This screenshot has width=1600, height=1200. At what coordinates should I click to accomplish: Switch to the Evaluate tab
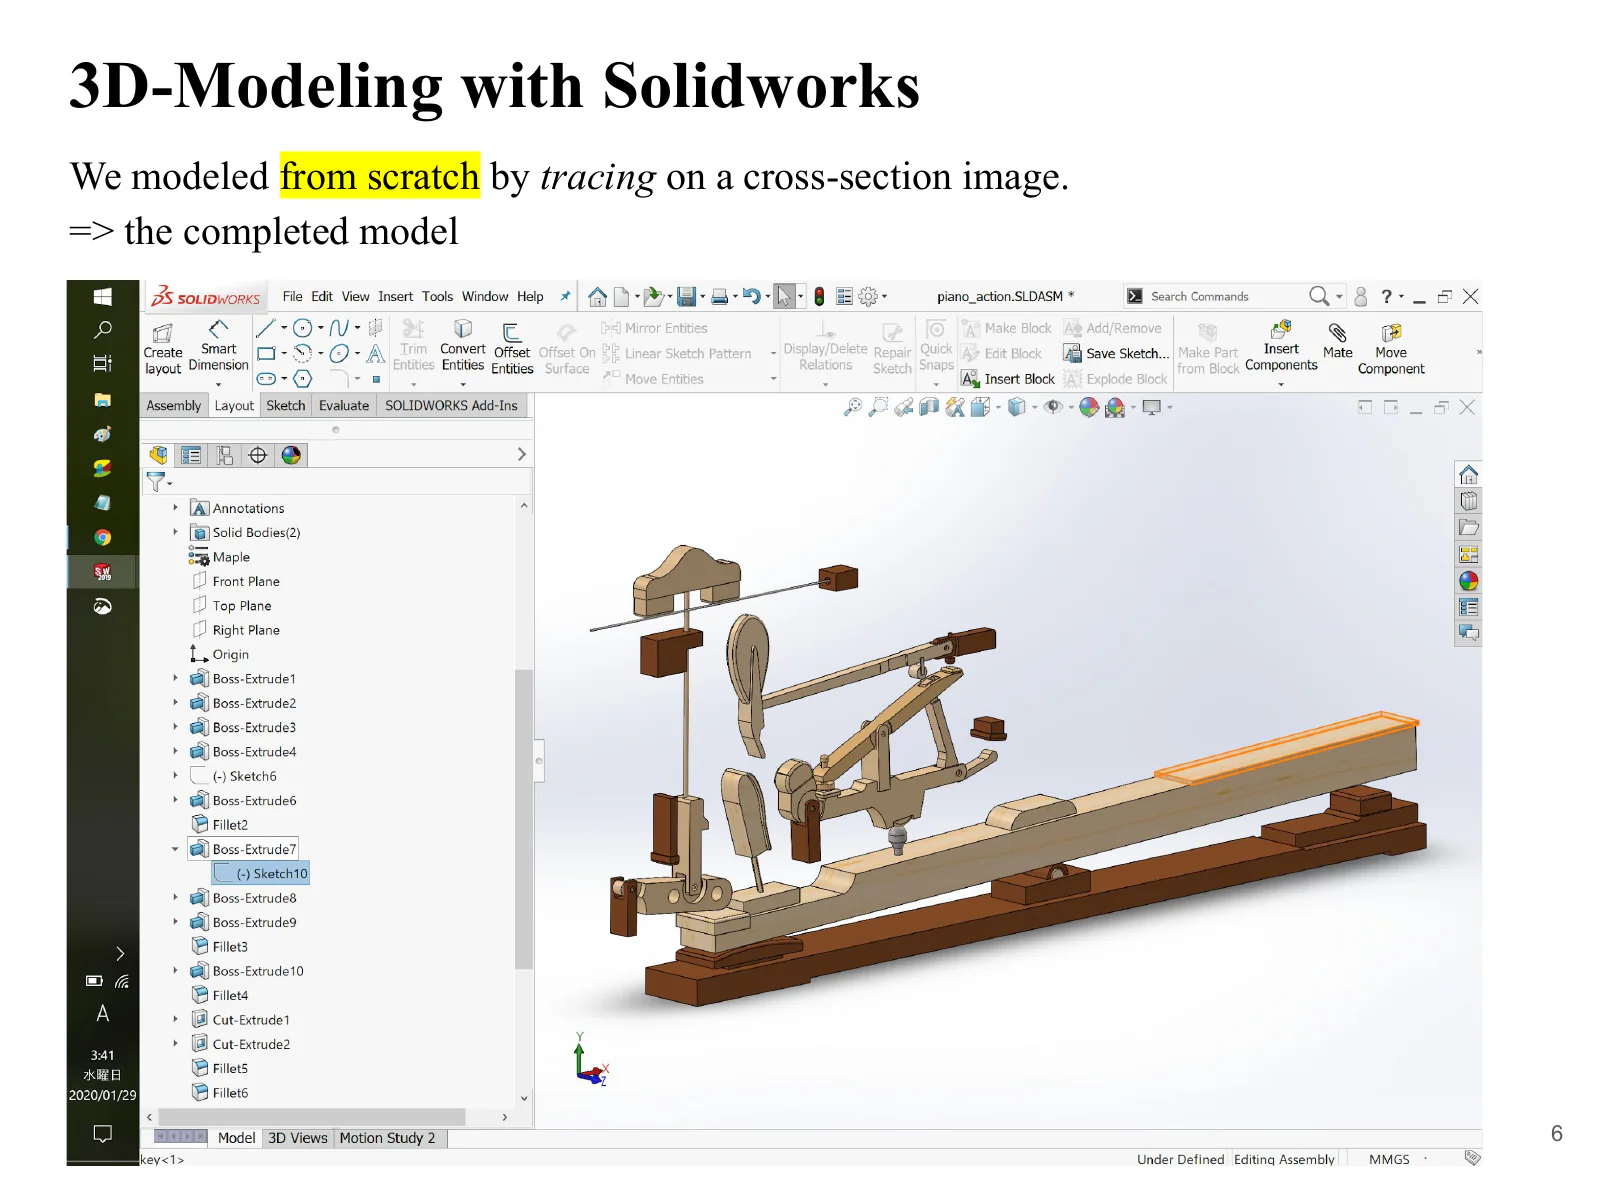click(344, 405)
